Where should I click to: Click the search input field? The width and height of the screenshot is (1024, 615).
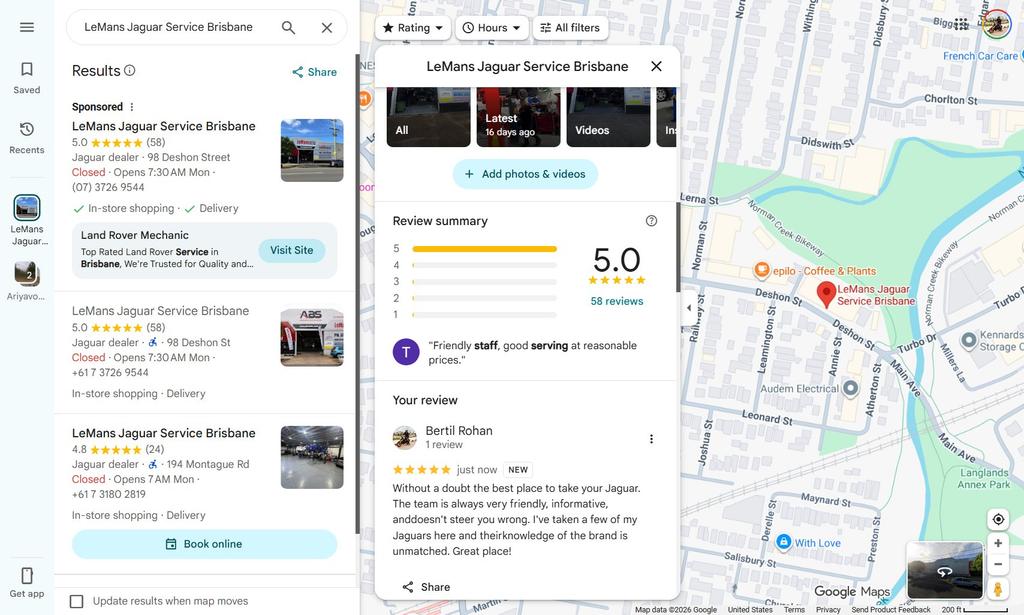click(x=168, y=27)
